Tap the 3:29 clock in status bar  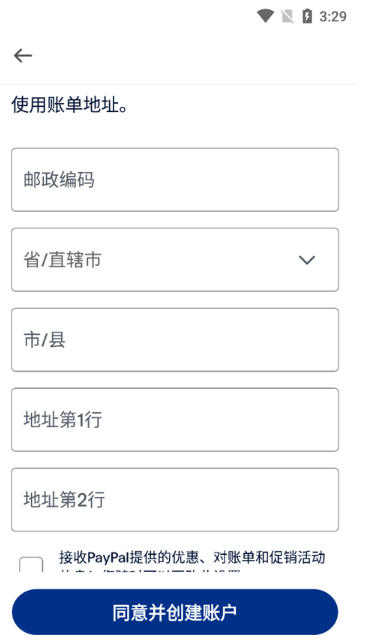(x=333, y=16)
